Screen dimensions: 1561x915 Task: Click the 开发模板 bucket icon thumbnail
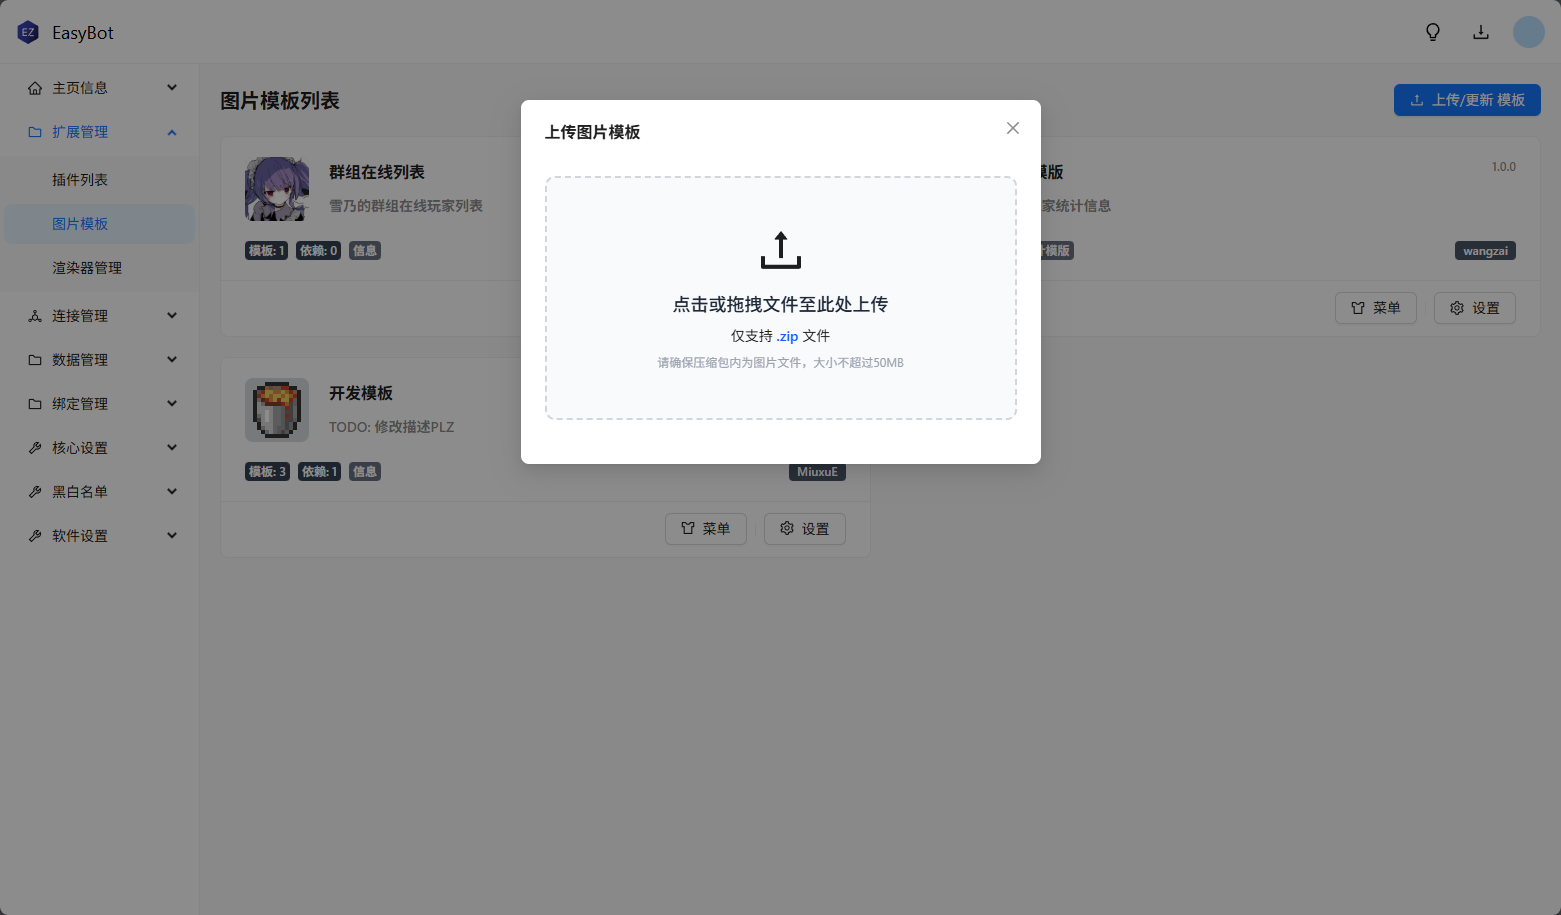[277, 410]
